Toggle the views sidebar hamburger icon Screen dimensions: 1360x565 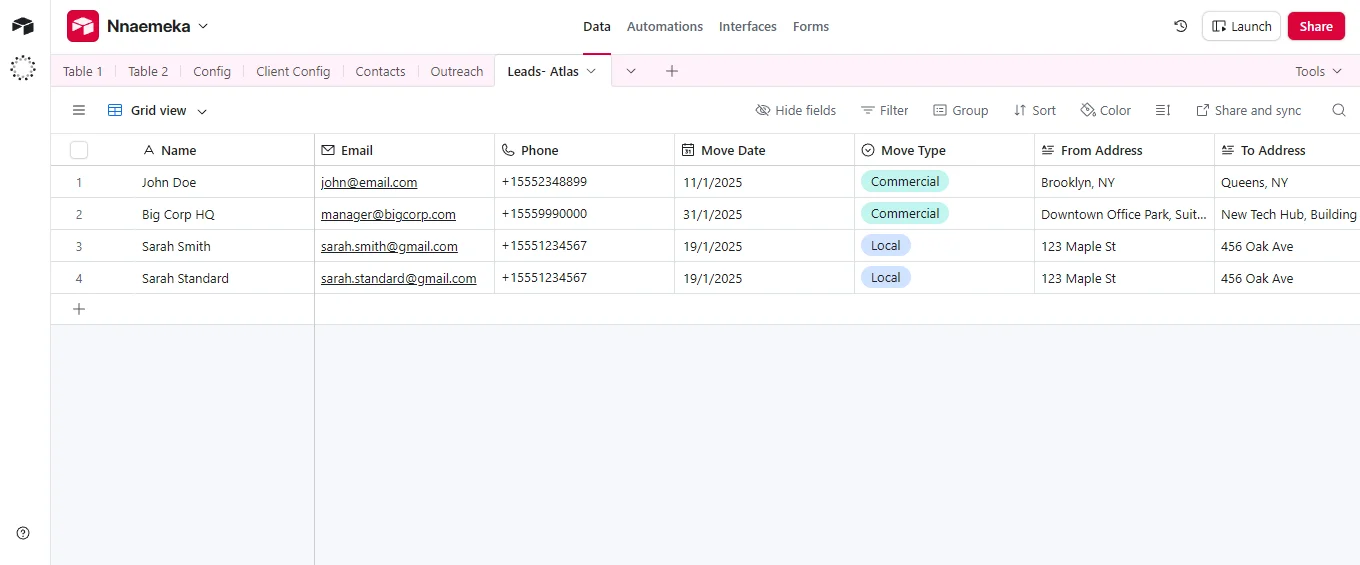point(79,111)
